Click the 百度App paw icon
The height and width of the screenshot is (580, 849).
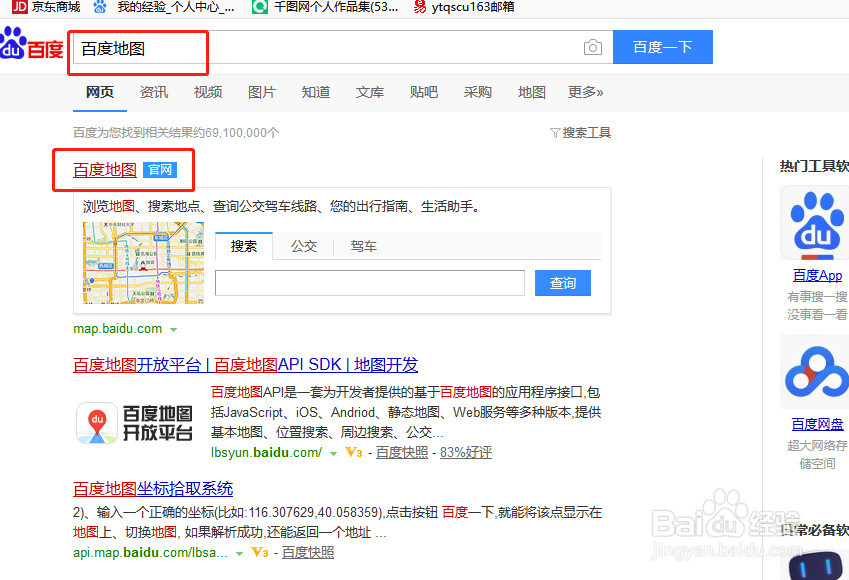pyautogui.click(x=816, y=223)
